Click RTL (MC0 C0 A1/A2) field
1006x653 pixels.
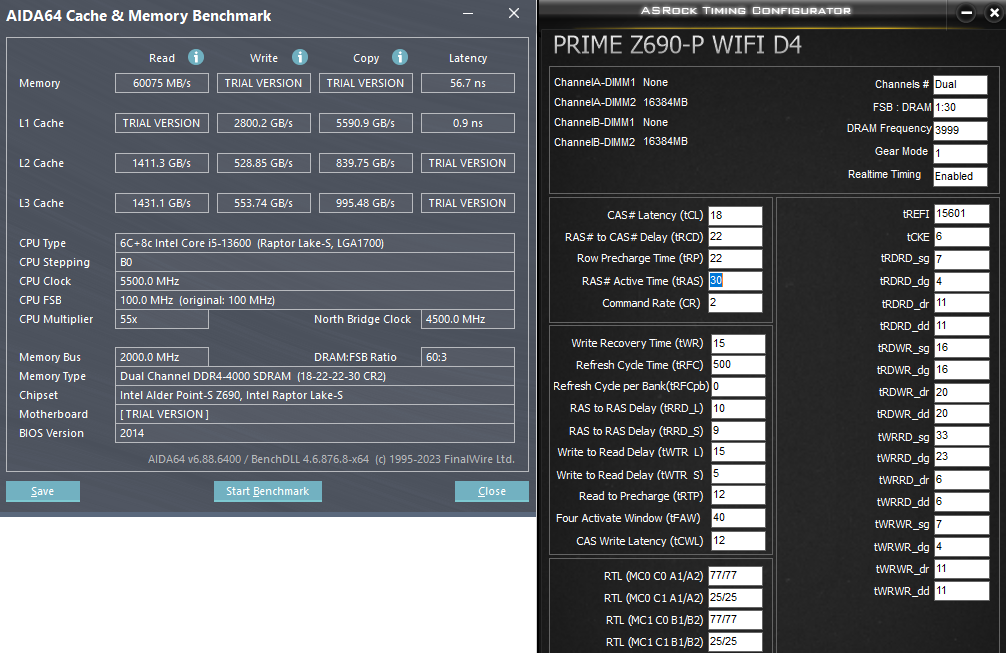735,576
